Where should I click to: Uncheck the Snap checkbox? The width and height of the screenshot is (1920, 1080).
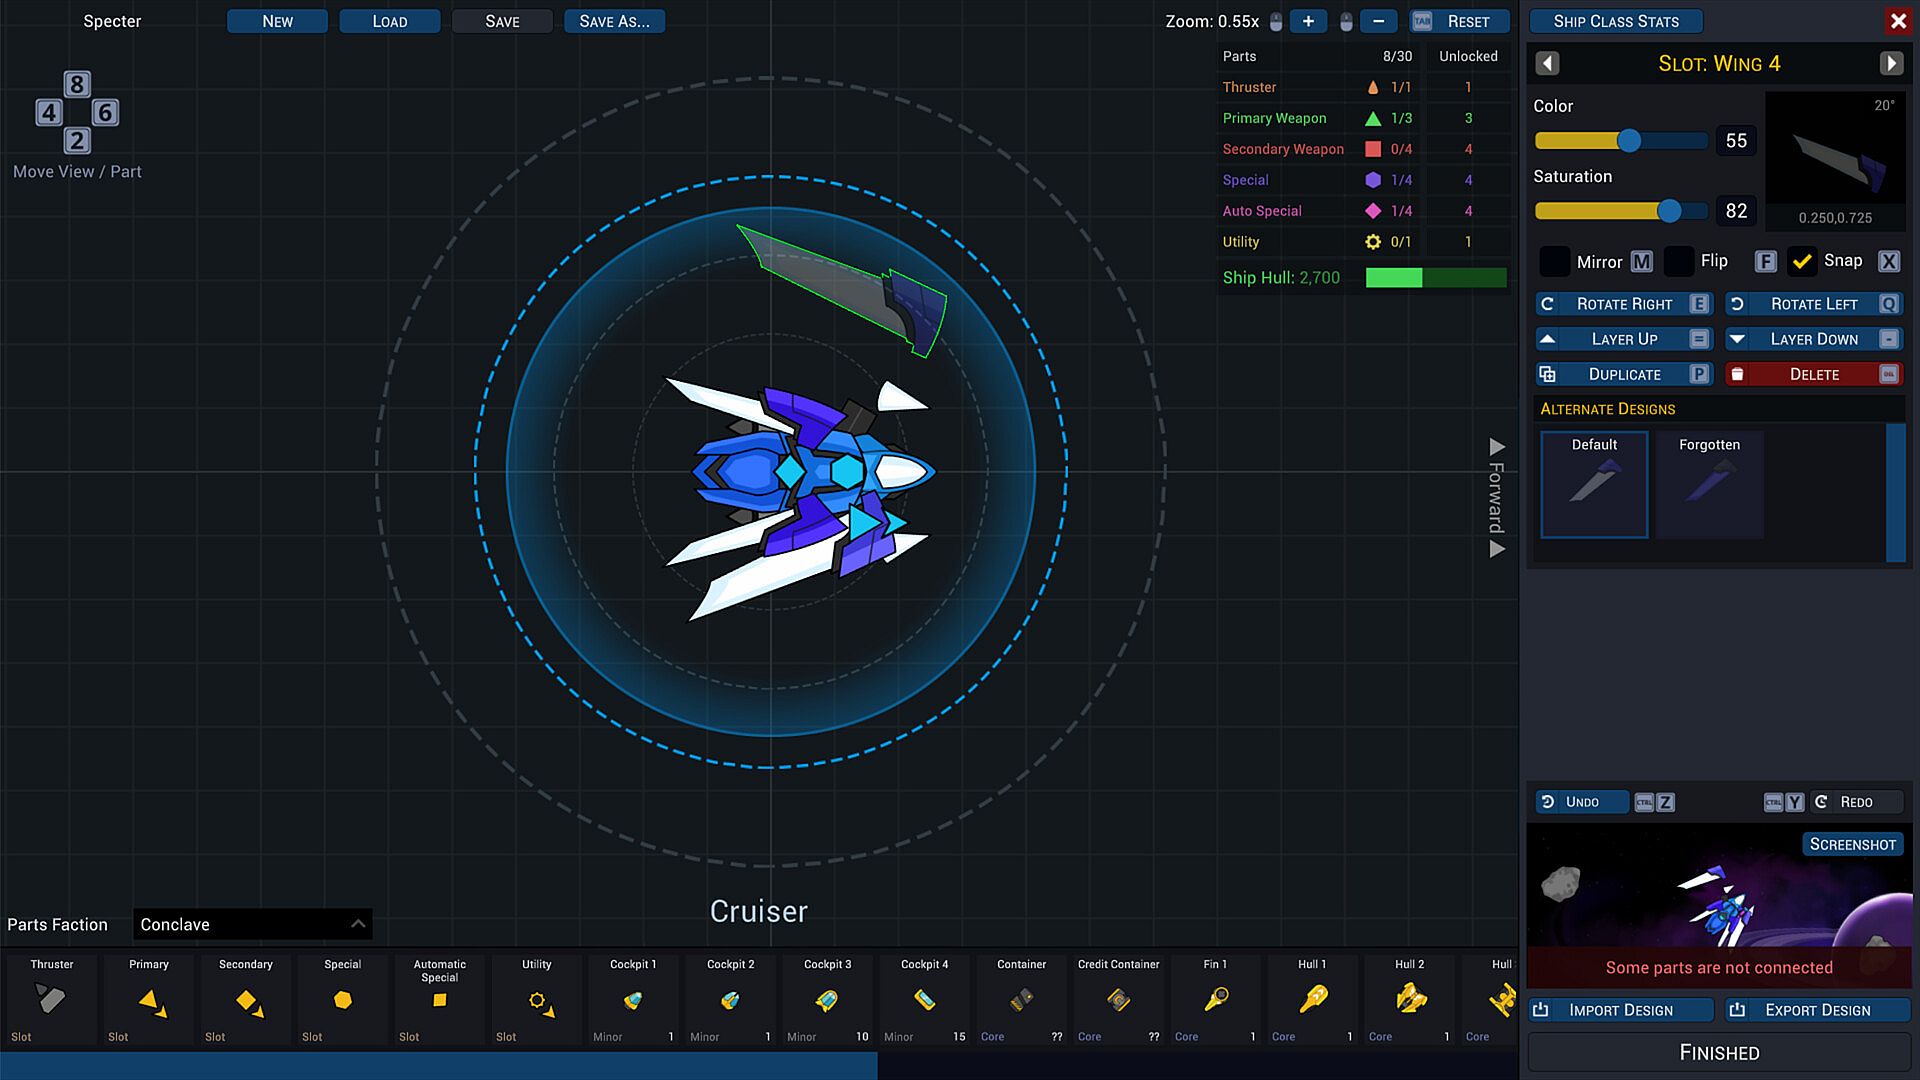coord(1802,262)
